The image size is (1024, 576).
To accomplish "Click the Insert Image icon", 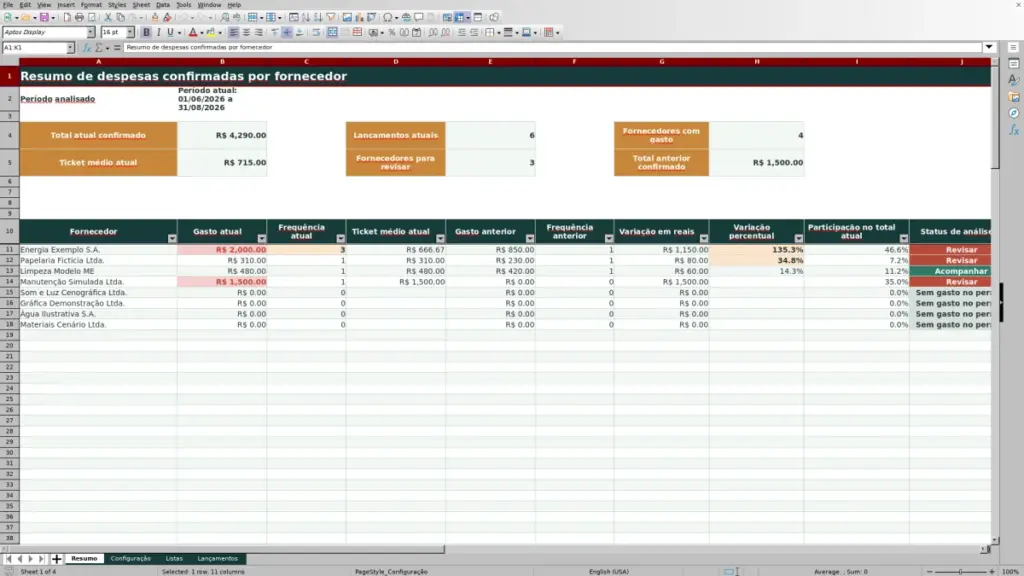I will (347, 18).
